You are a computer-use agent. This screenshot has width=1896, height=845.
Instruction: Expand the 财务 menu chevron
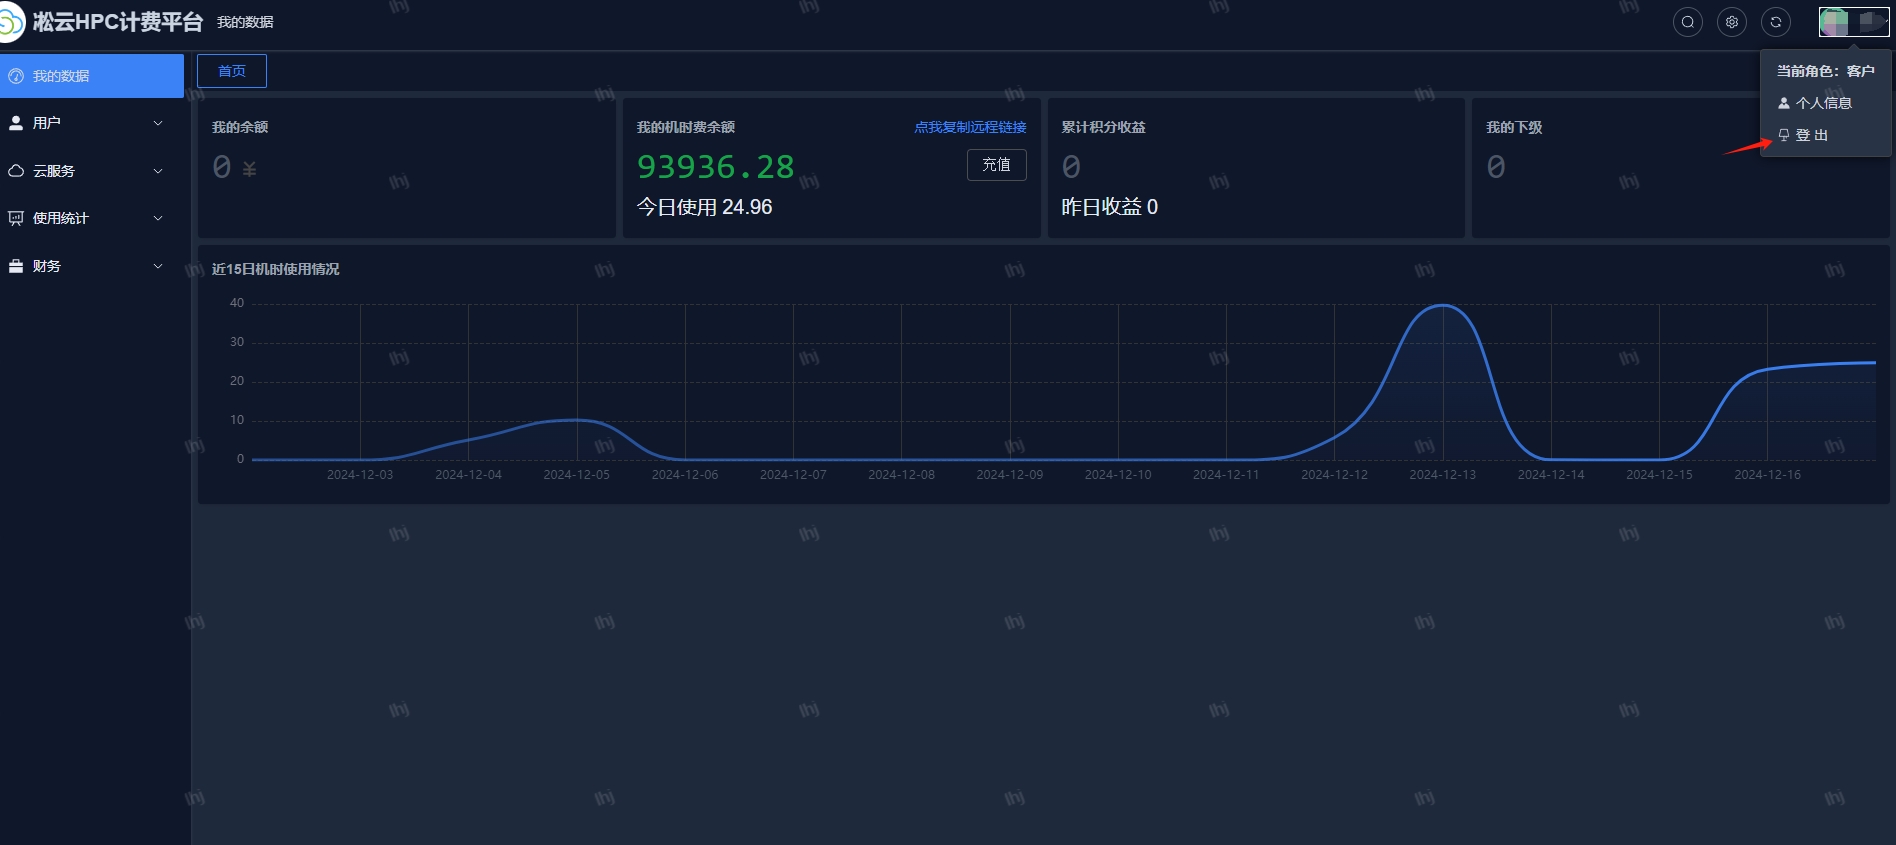point(158,266)
